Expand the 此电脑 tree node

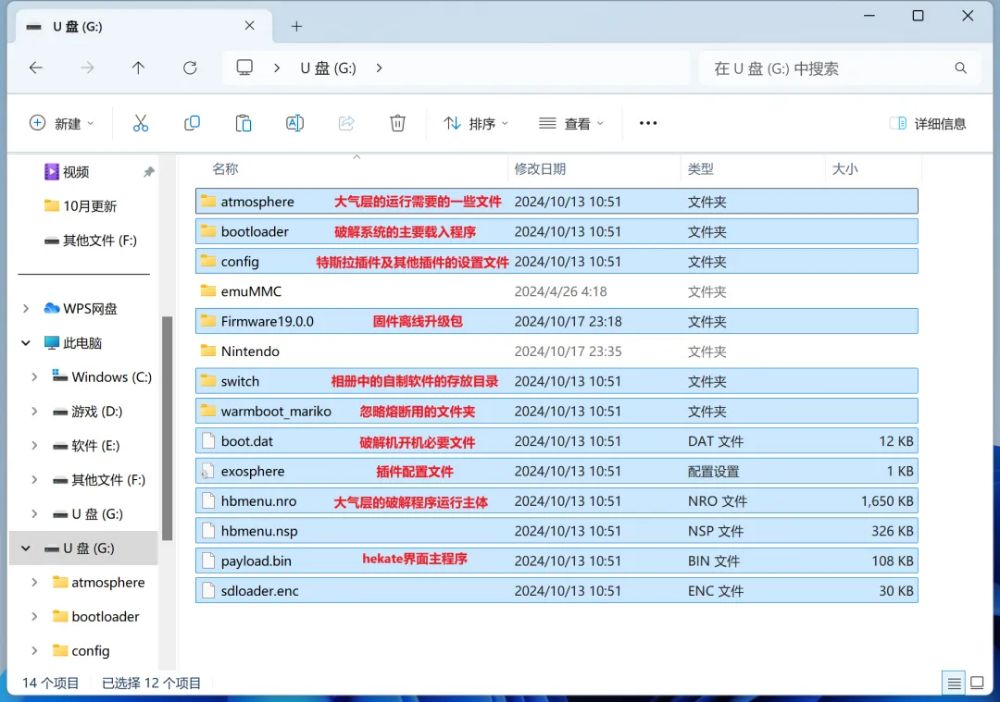coord(25,342)
